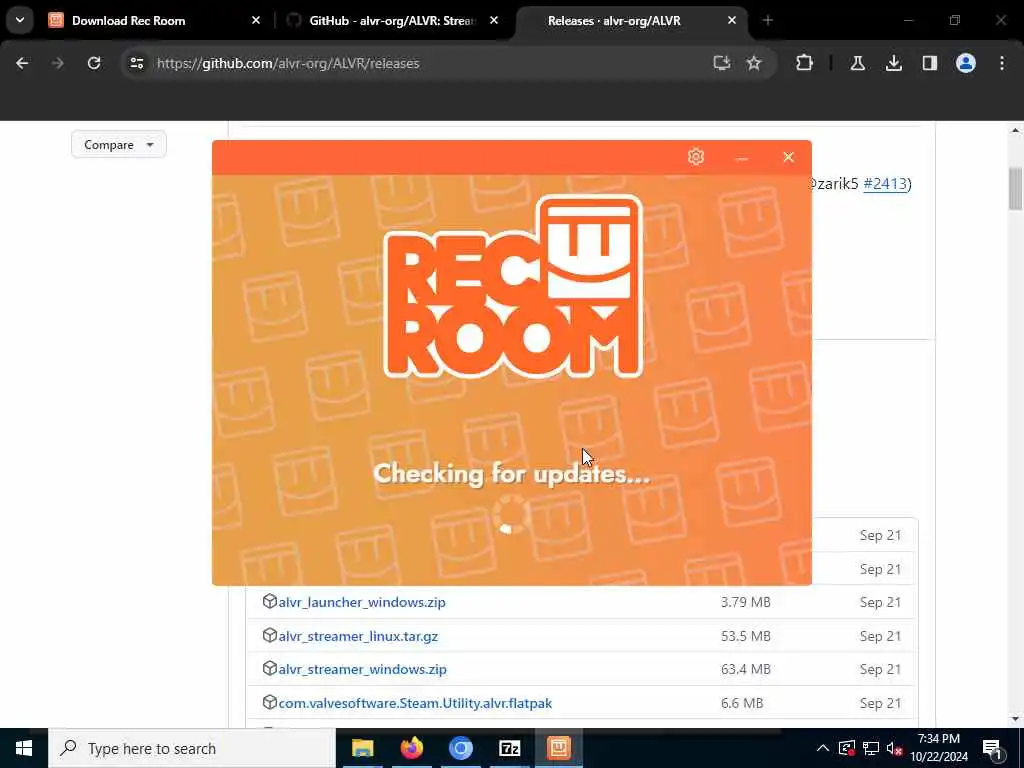Close the Rec Room launcher window
Screen dimensions: 1024x768
[x=788, y=157]
